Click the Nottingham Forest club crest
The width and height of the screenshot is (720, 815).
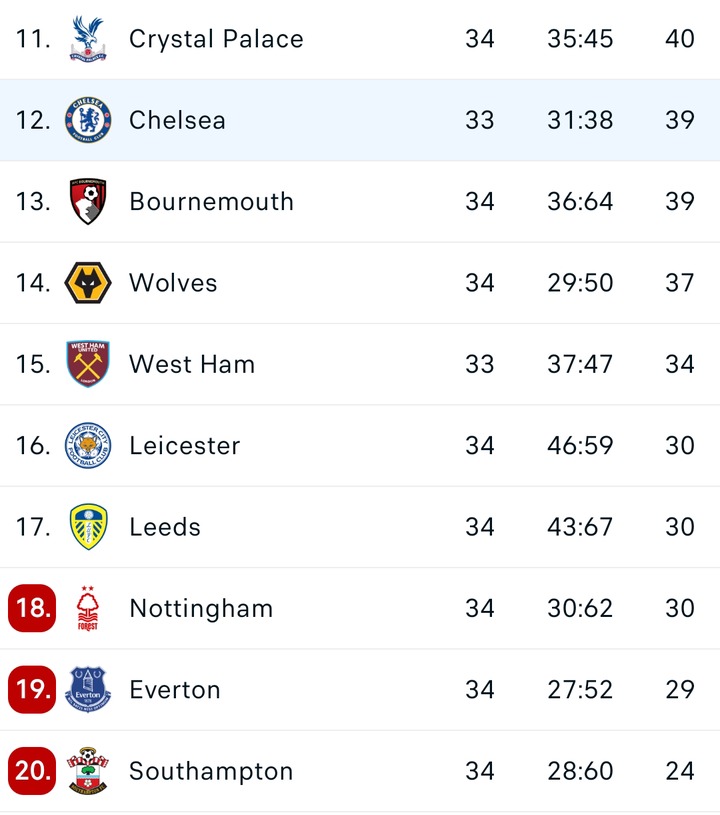click(88, 609)
